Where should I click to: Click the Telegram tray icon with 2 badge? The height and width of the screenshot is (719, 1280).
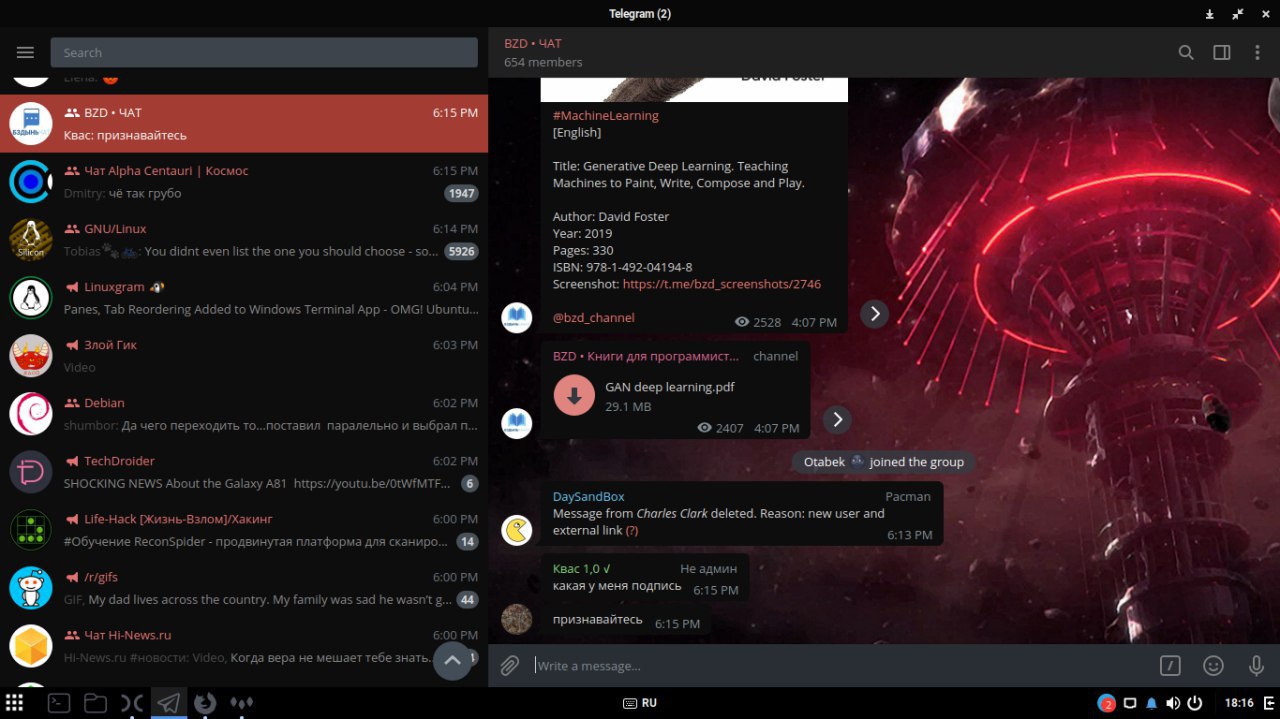1107,703
